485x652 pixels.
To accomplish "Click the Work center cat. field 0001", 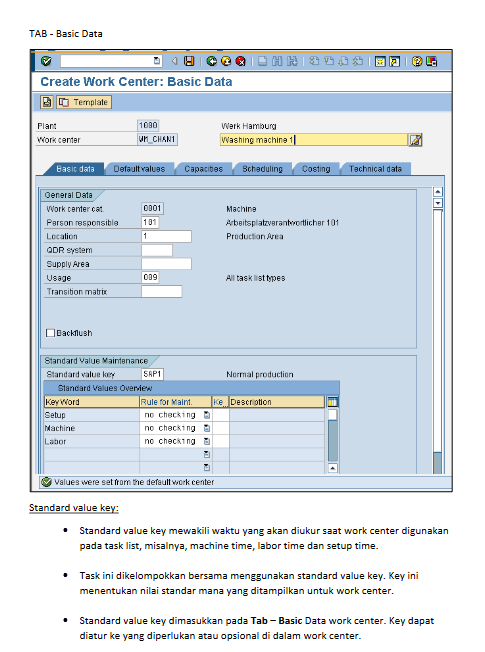I will coord(152,208).
